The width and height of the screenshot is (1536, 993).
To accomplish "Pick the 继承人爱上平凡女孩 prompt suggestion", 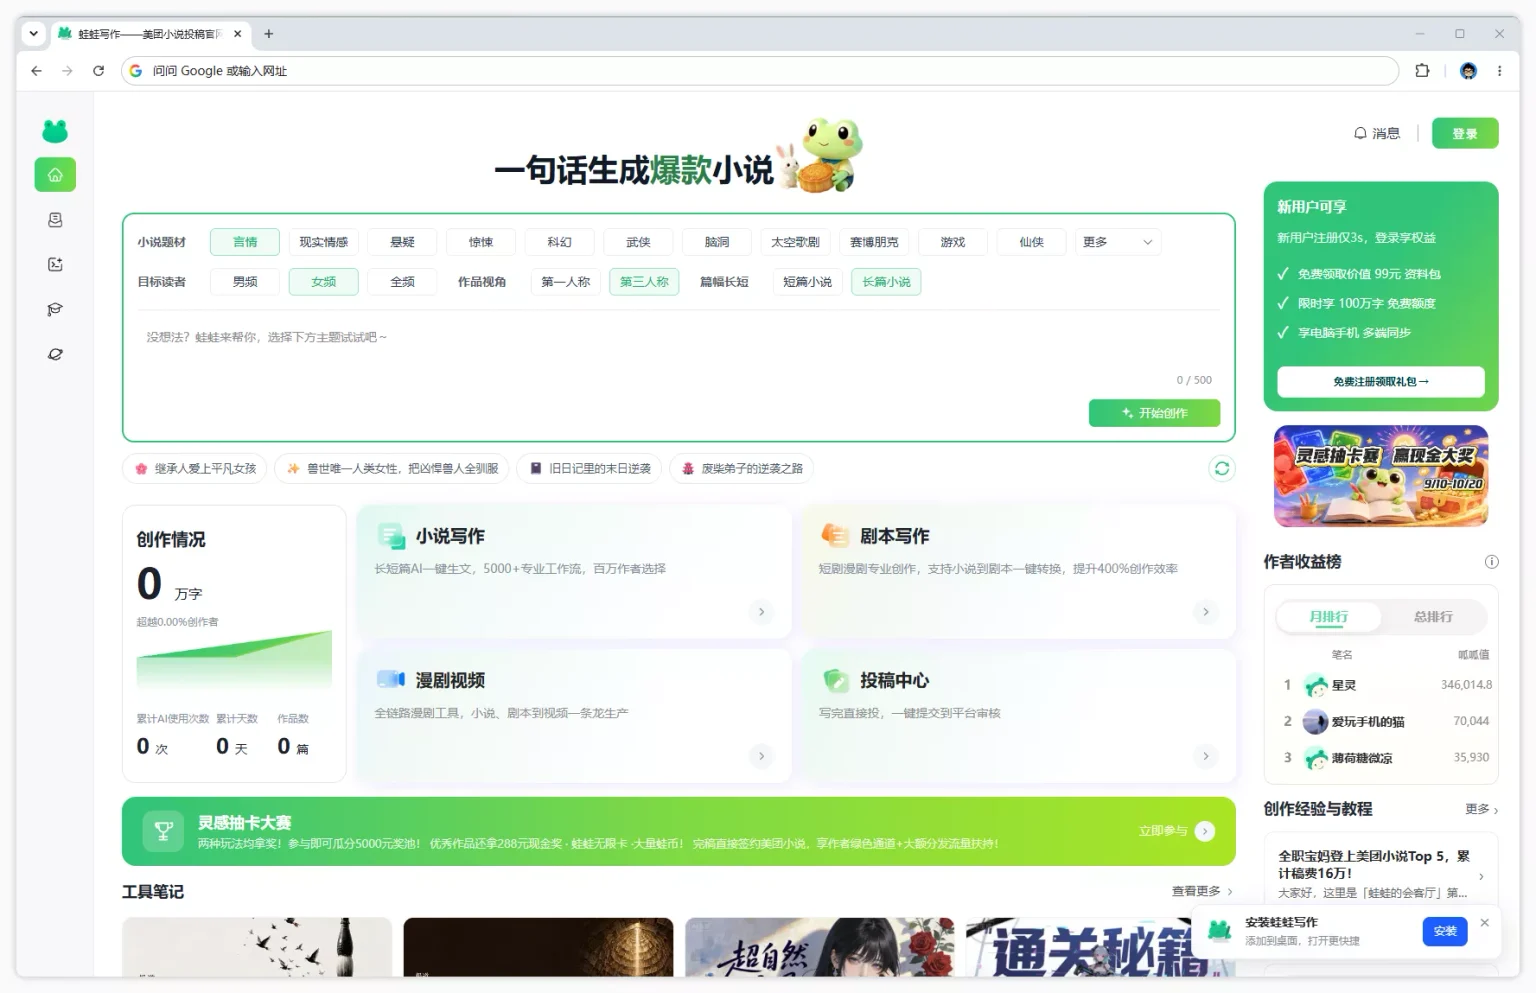I will (196, 468).
